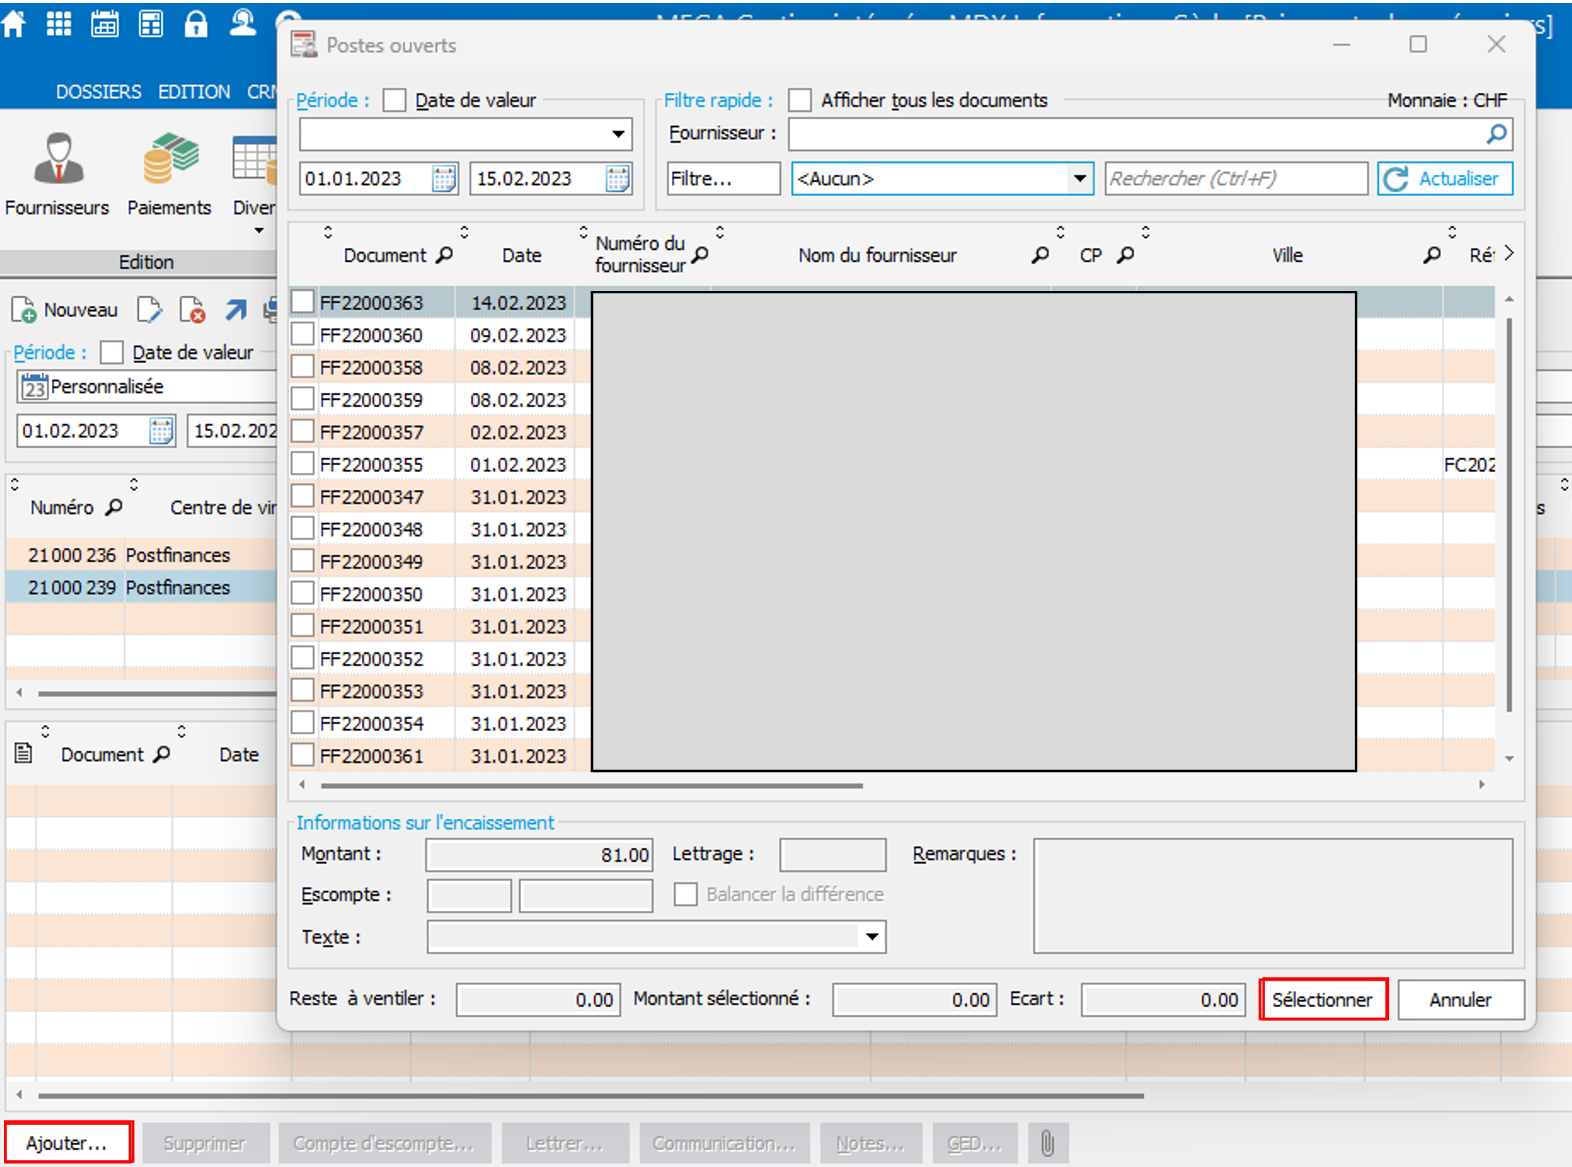The height and width of the screenshot is (1167, 1572).
Task: Open the Période dropdown in dialog
Action: [x=619, y=134]
